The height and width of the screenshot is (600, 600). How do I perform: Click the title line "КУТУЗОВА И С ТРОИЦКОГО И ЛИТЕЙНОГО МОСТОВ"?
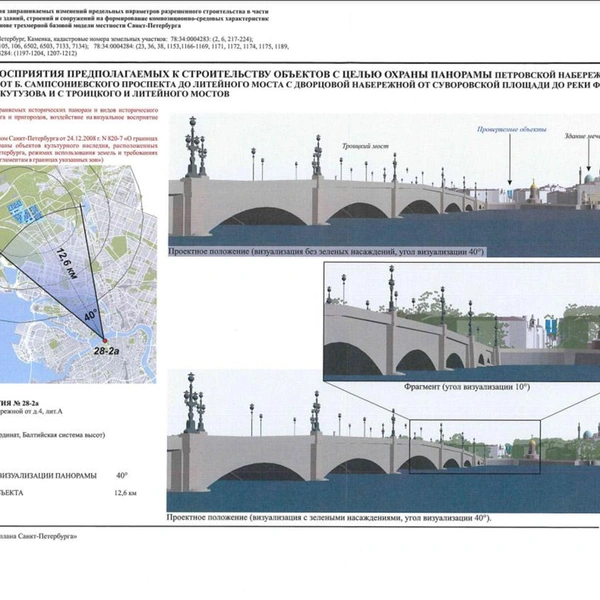[x=115, y=94]
